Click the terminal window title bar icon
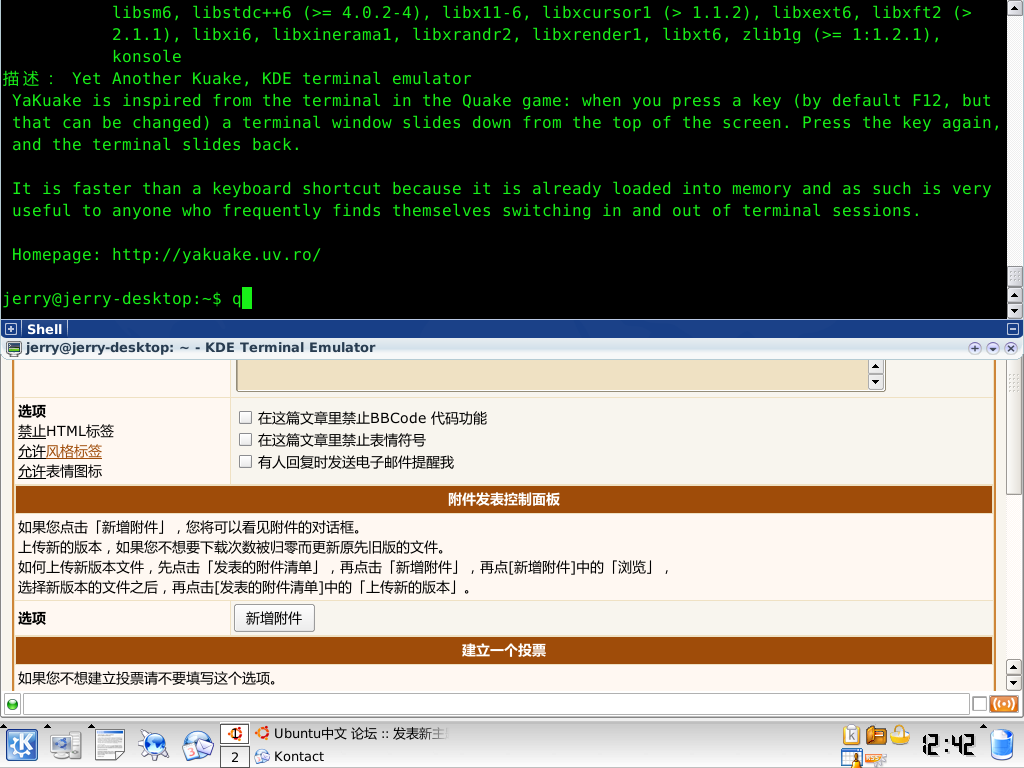Viewport: 1024px width, 768px height. pos(14,348)
